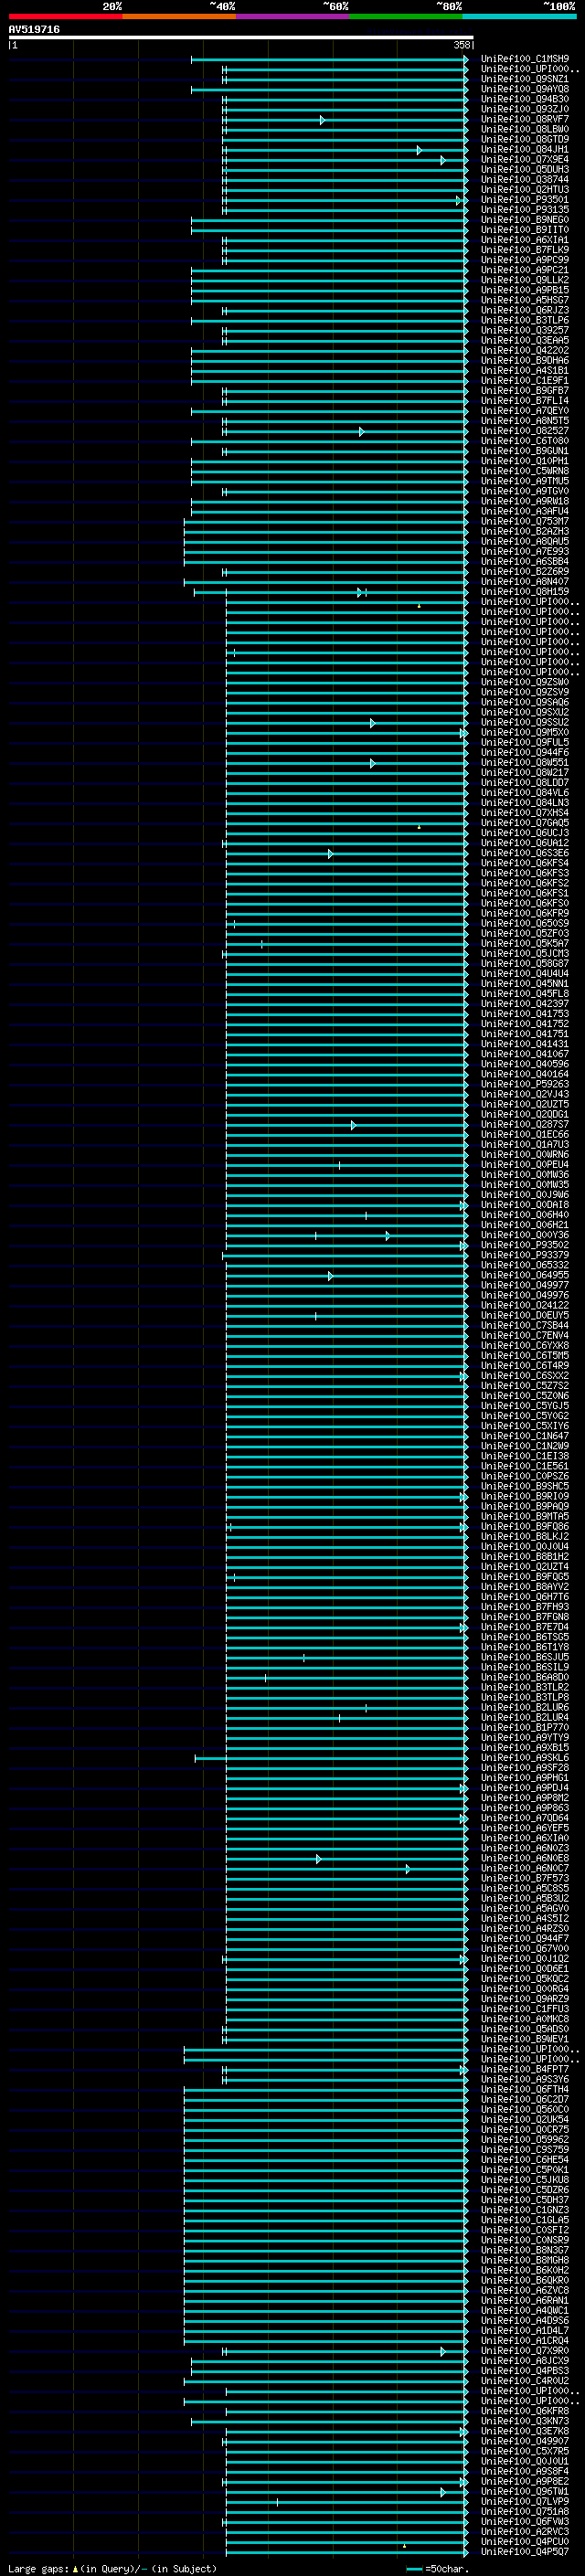This screenshot has height=2576, width=585.
Task: Select hit label UniRef100_Q6KFR8
Action: click(524, 2410)
